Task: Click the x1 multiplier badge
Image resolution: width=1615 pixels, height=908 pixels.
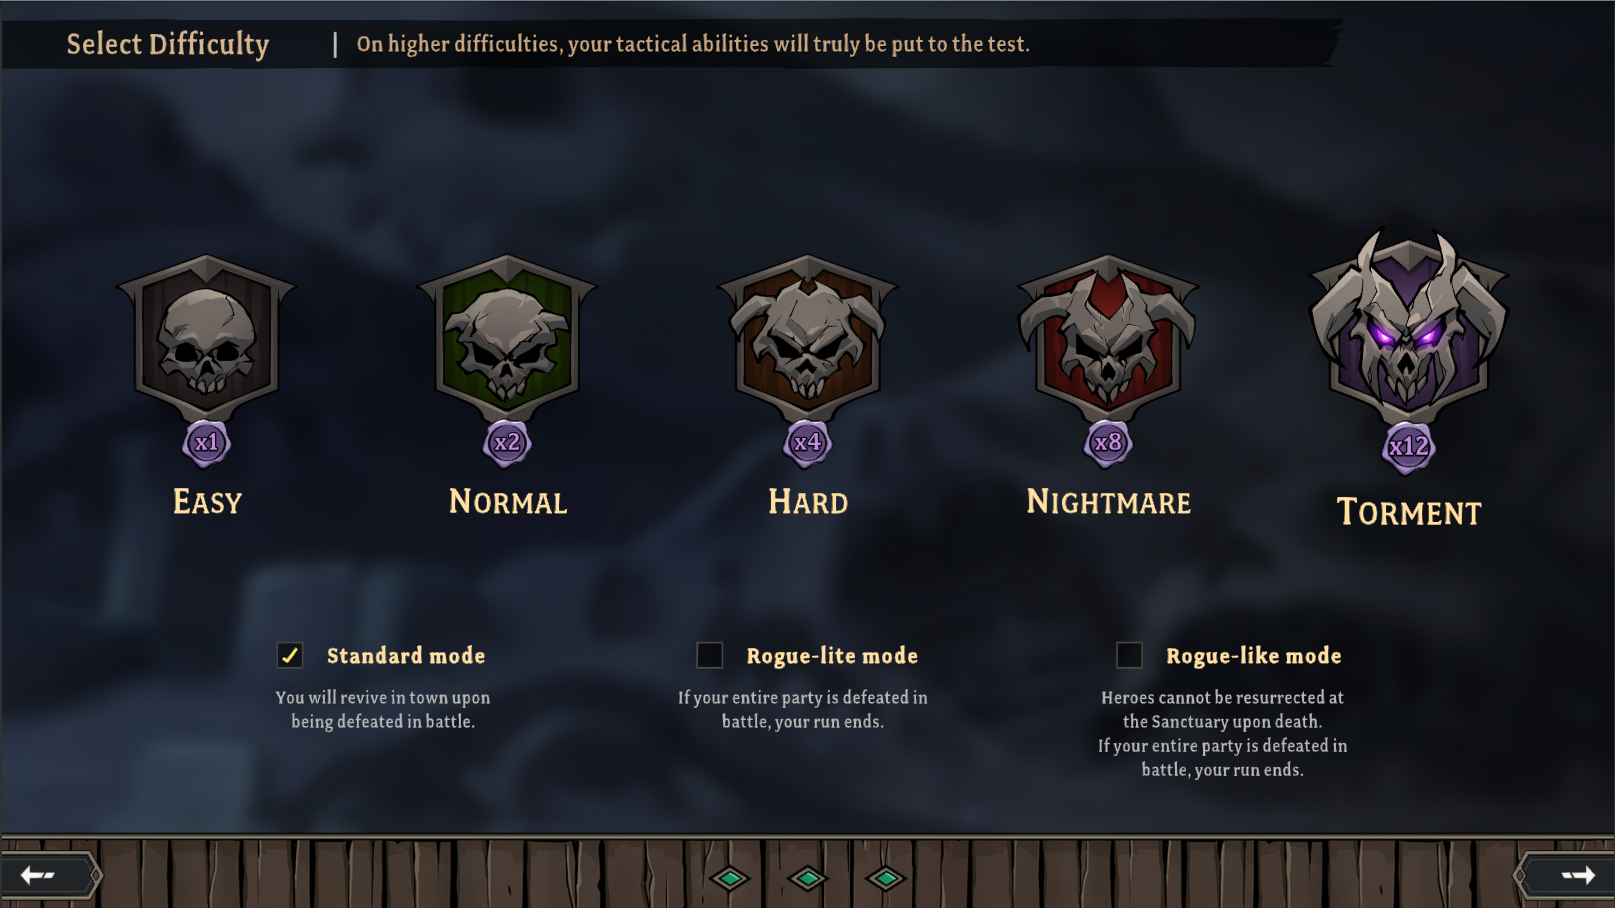Action: [207, 443]
